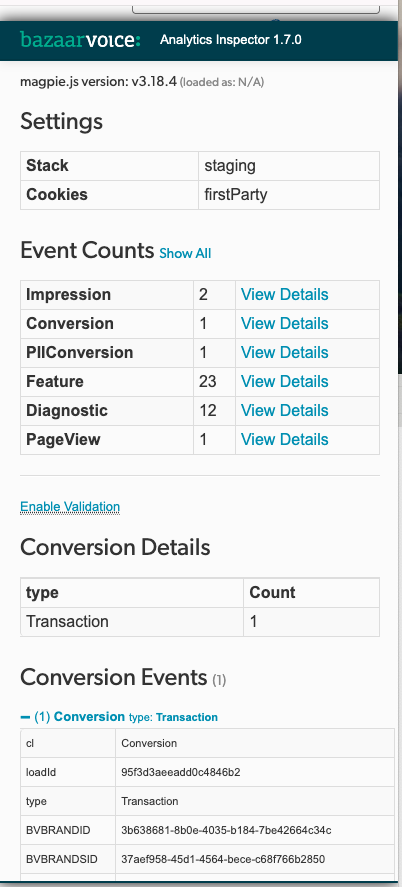The image size is (402, 887).
Task: Click the bazaarvoice logo in header
Action: 80,40
